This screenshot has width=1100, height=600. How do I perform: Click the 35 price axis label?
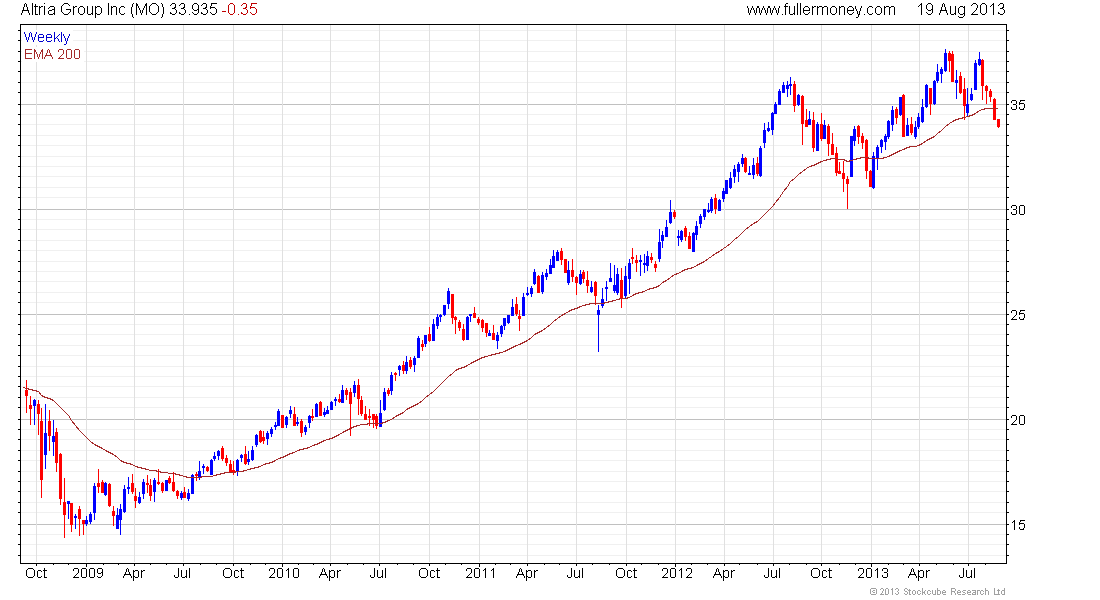click(x=1017, y=105)
